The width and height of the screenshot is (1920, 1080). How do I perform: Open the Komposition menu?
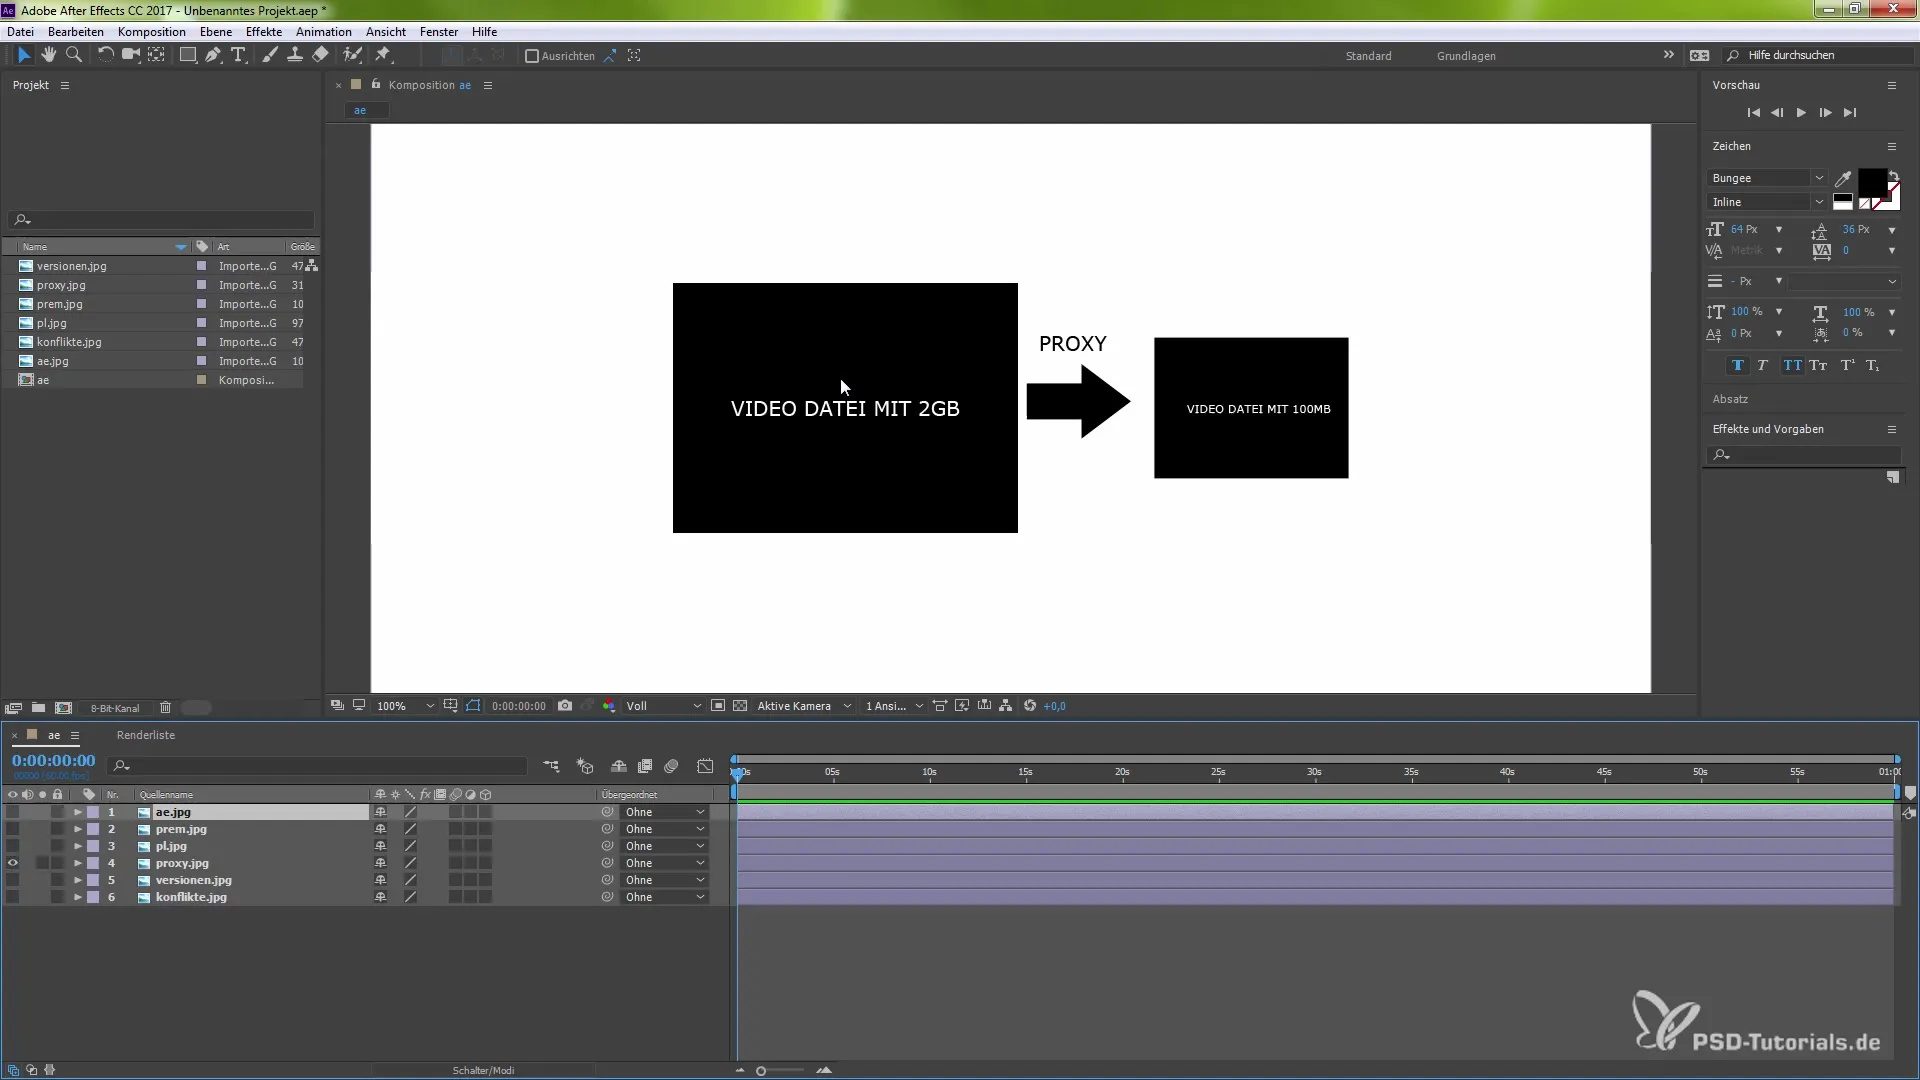click(x=151, y=32)
